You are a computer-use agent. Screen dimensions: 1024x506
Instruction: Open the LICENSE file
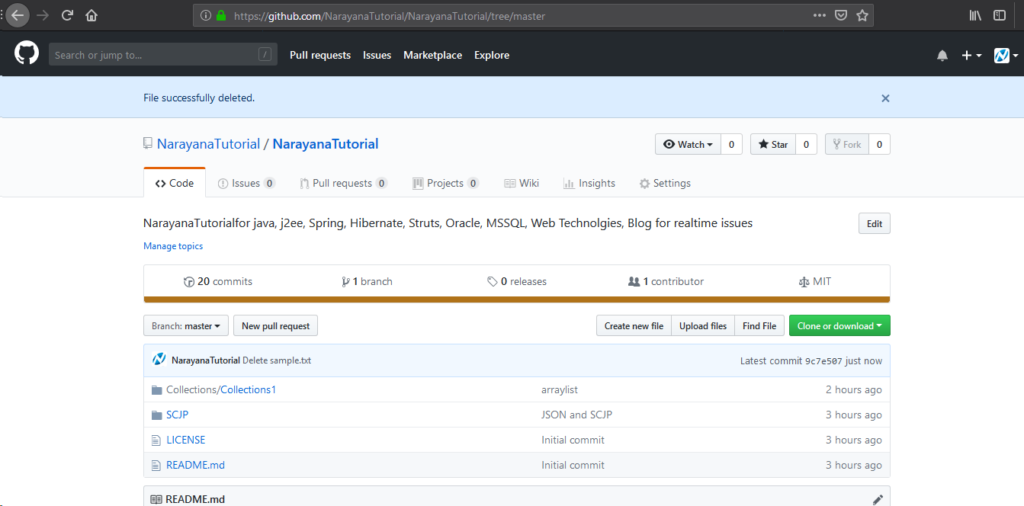point(186,440)
